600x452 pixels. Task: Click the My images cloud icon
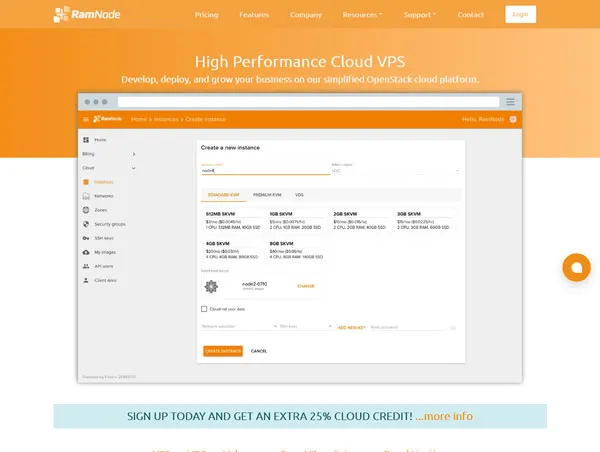point(86,252)
